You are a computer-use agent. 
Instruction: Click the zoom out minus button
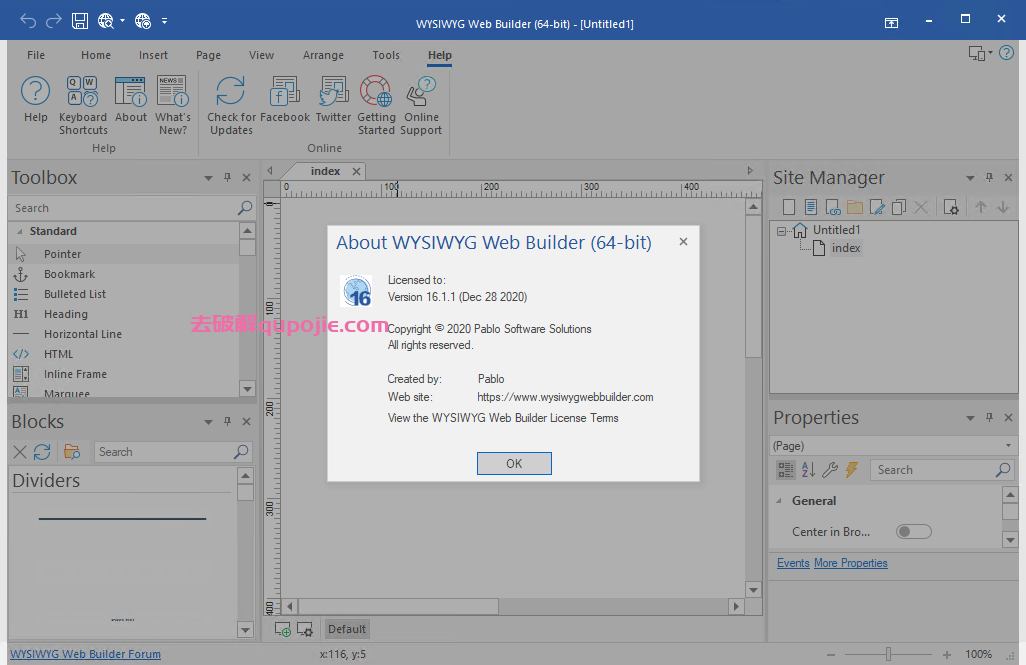830,654
